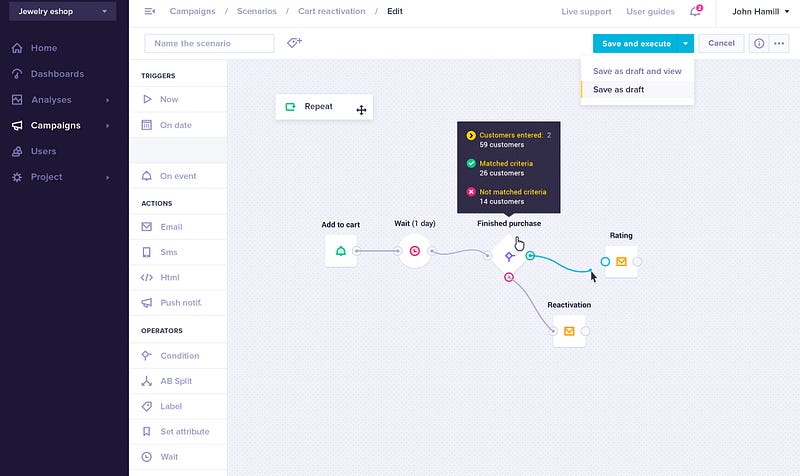Click the Name the scenario field
The image size is (800, 476).
tap(209, 43)
